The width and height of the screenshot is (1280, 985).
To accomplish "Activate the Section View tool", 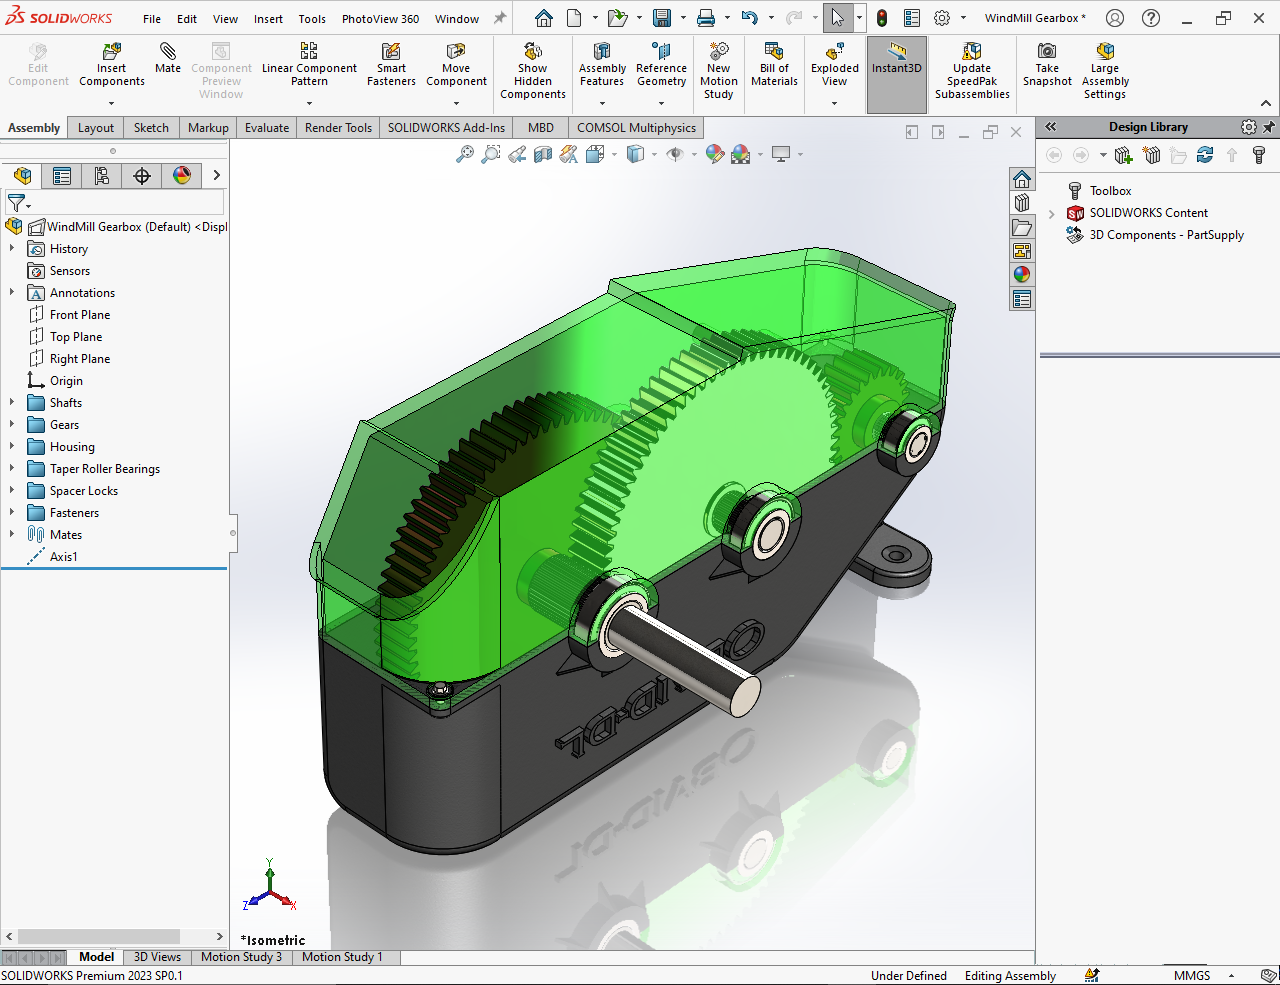I will tap(543, 154).
